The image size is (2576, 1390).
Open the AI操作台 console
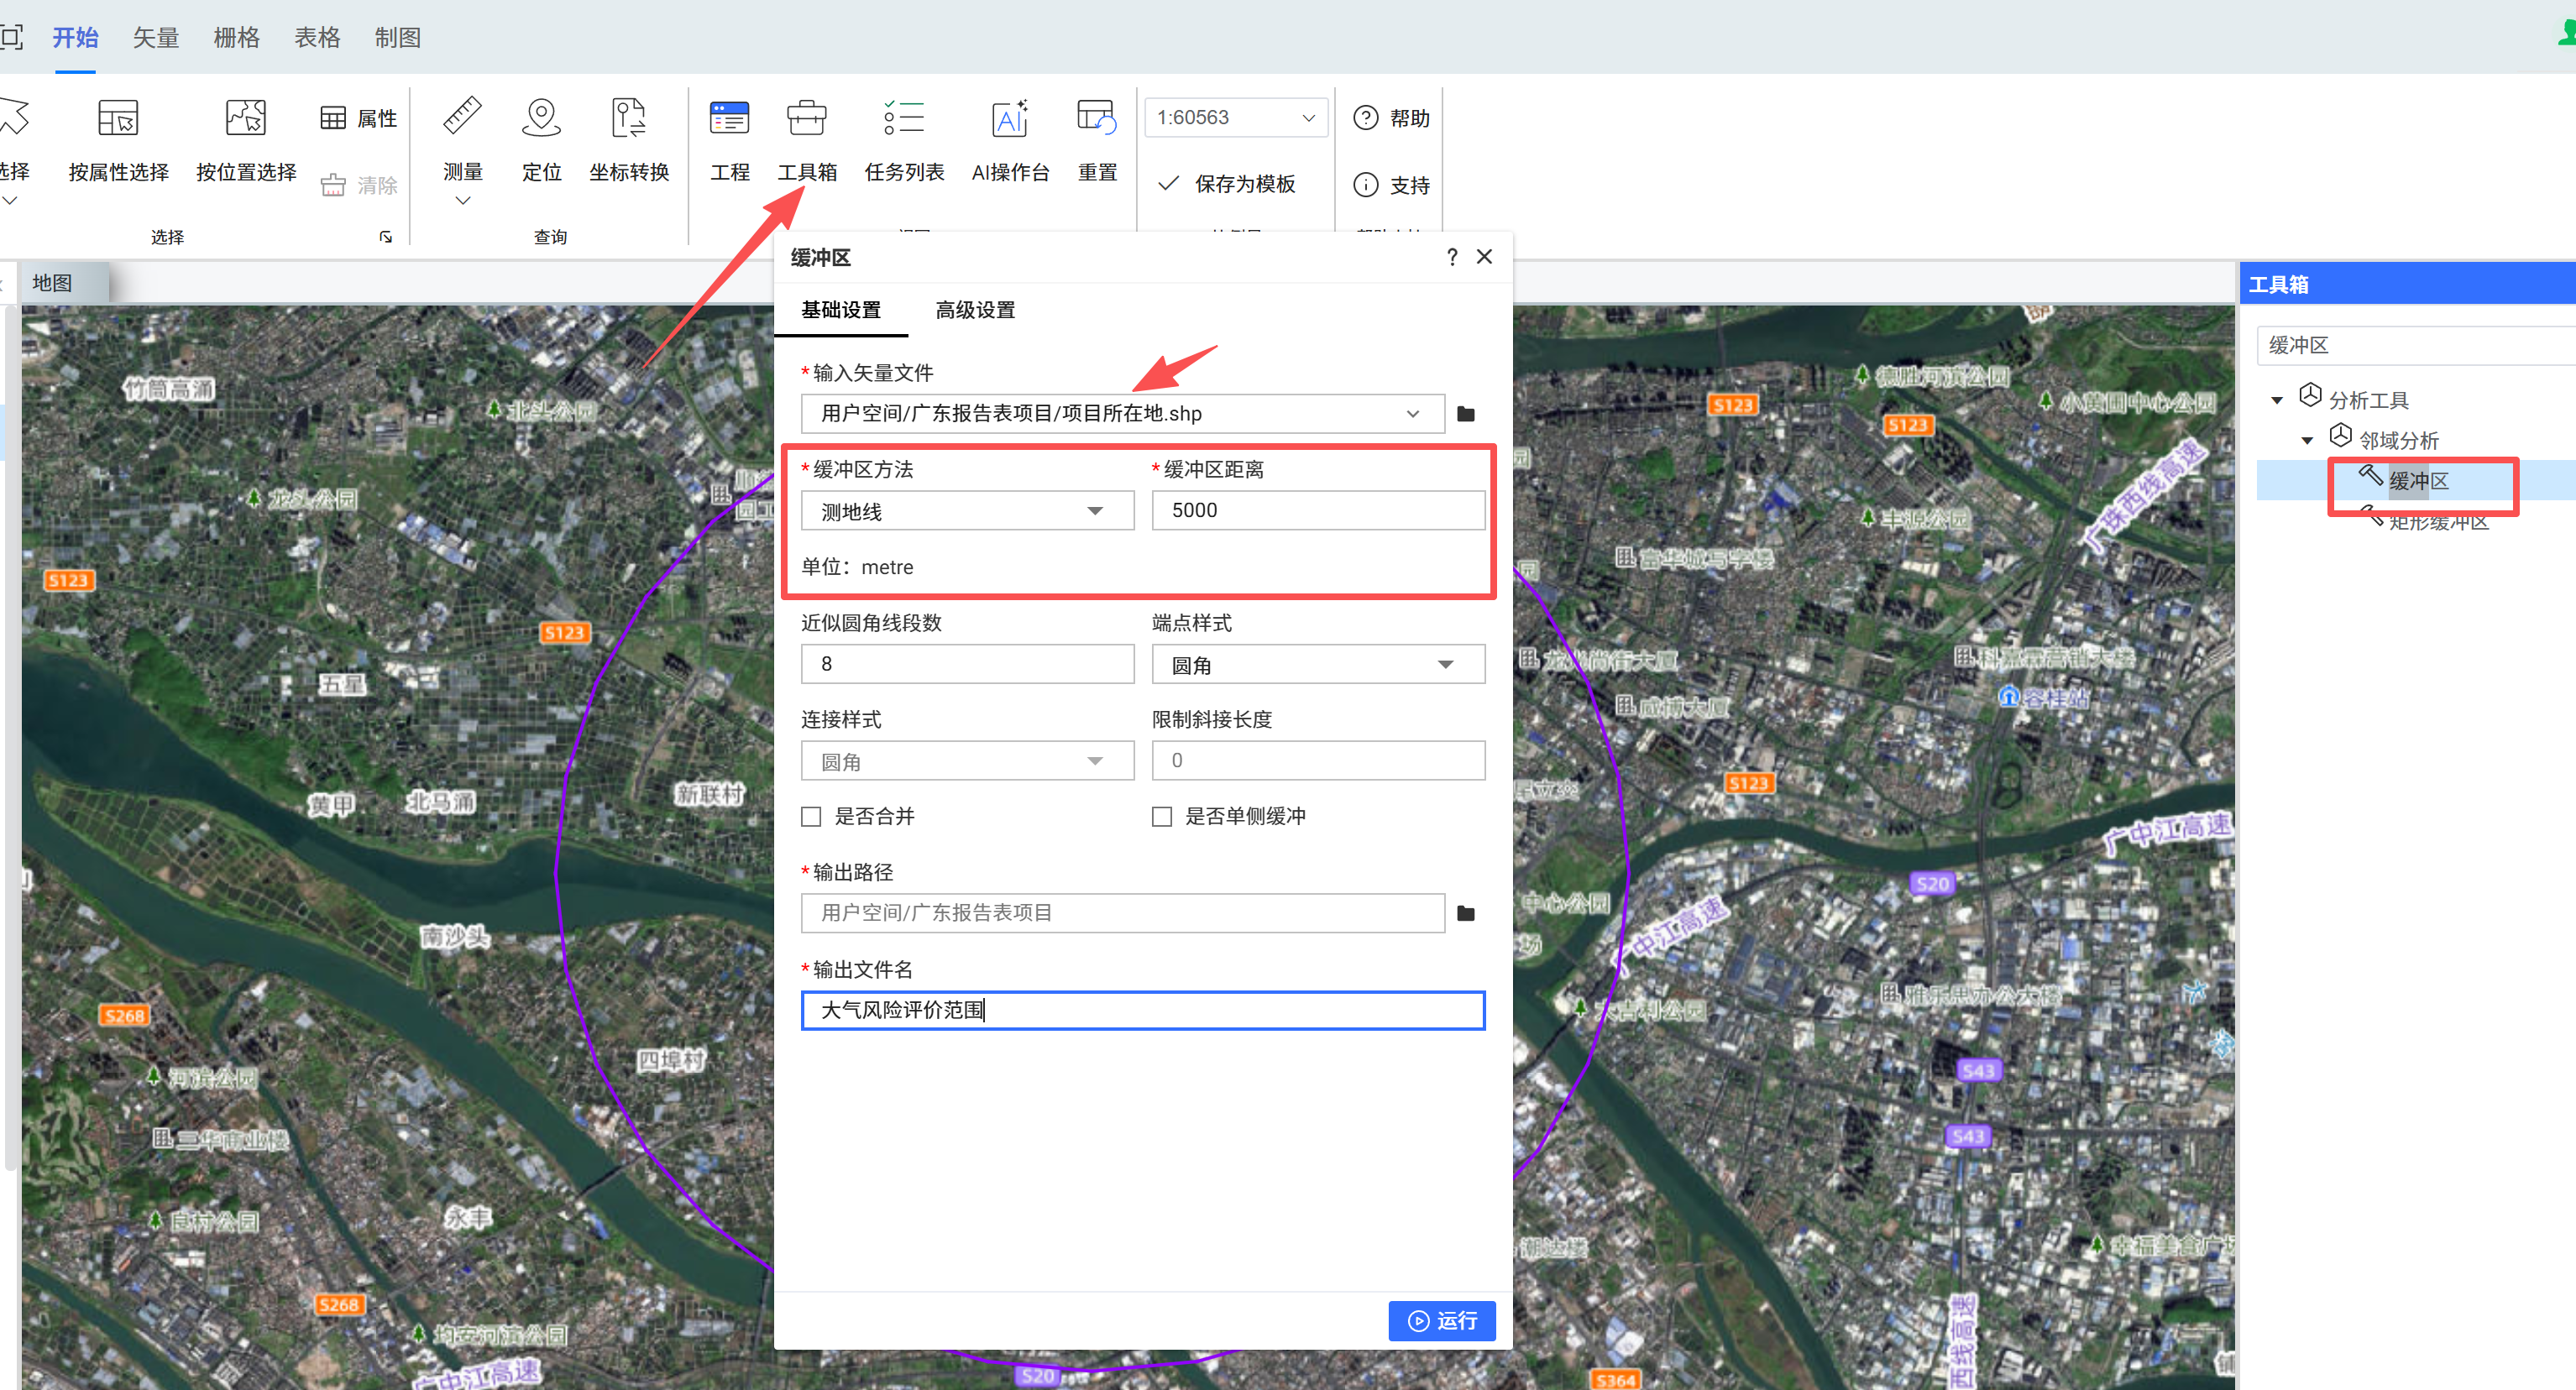click(x=1010, y=140)
